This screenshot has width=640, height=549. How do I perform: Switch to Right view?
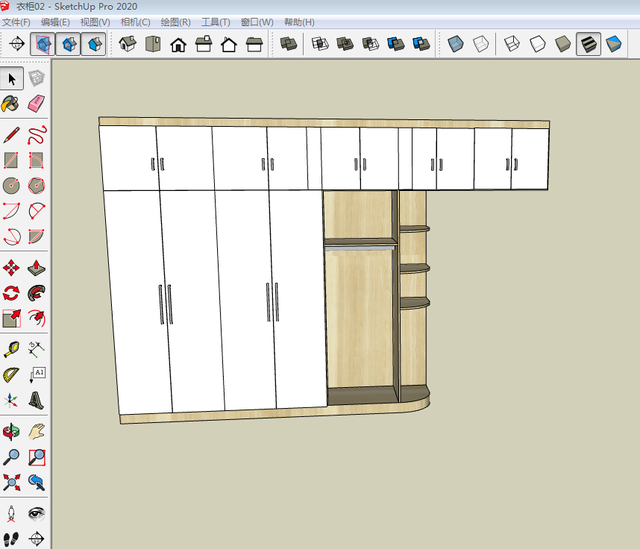pyautogui.click(x=204, y=44)
